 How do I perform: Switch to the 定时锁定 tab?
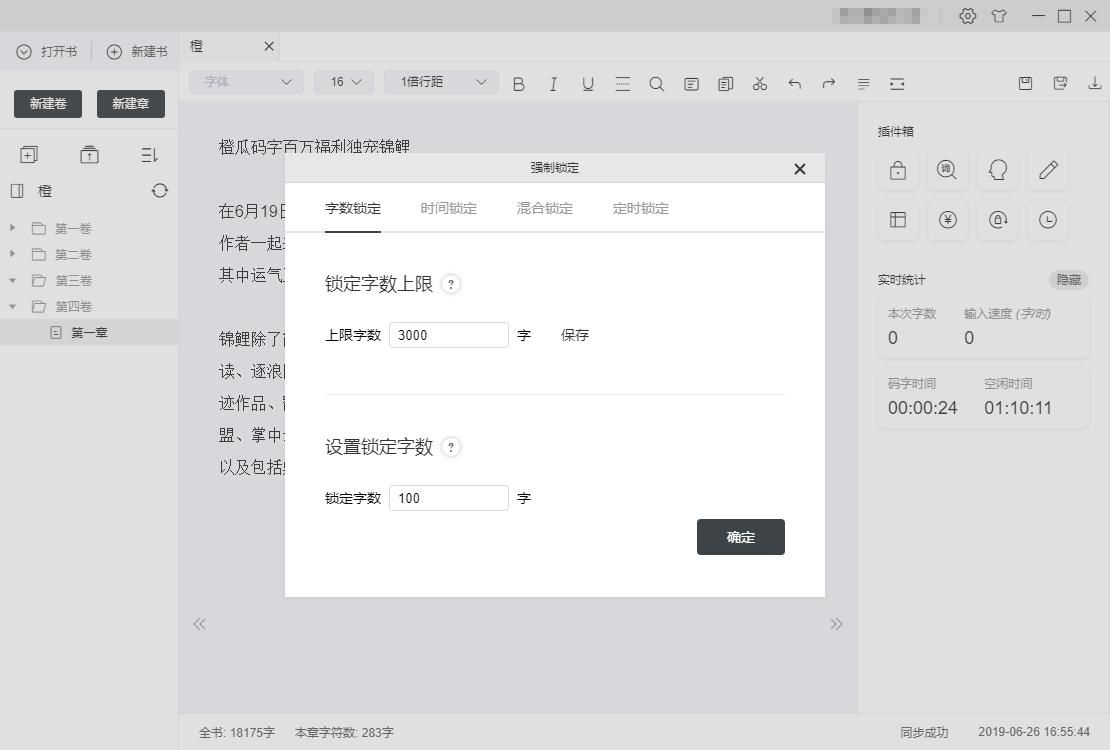tap(640, 209)
